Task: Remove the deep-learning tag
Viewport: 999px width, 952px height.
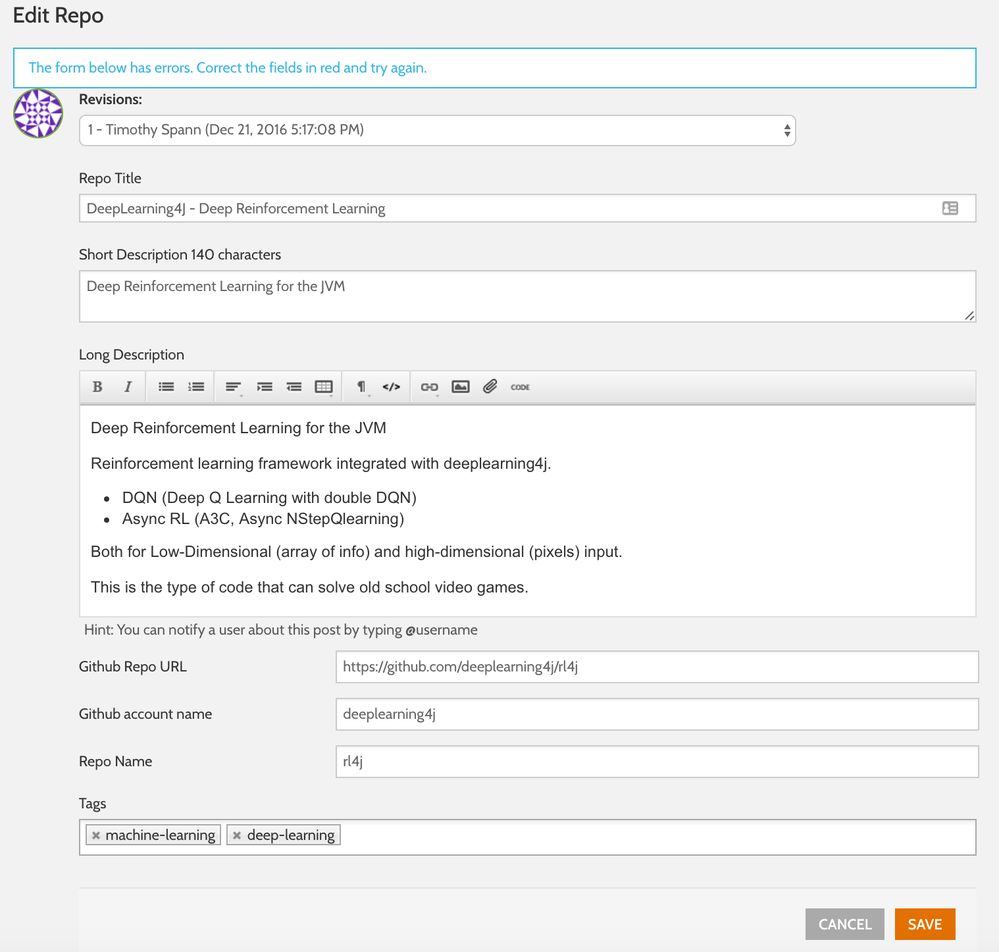Action: 237,835
